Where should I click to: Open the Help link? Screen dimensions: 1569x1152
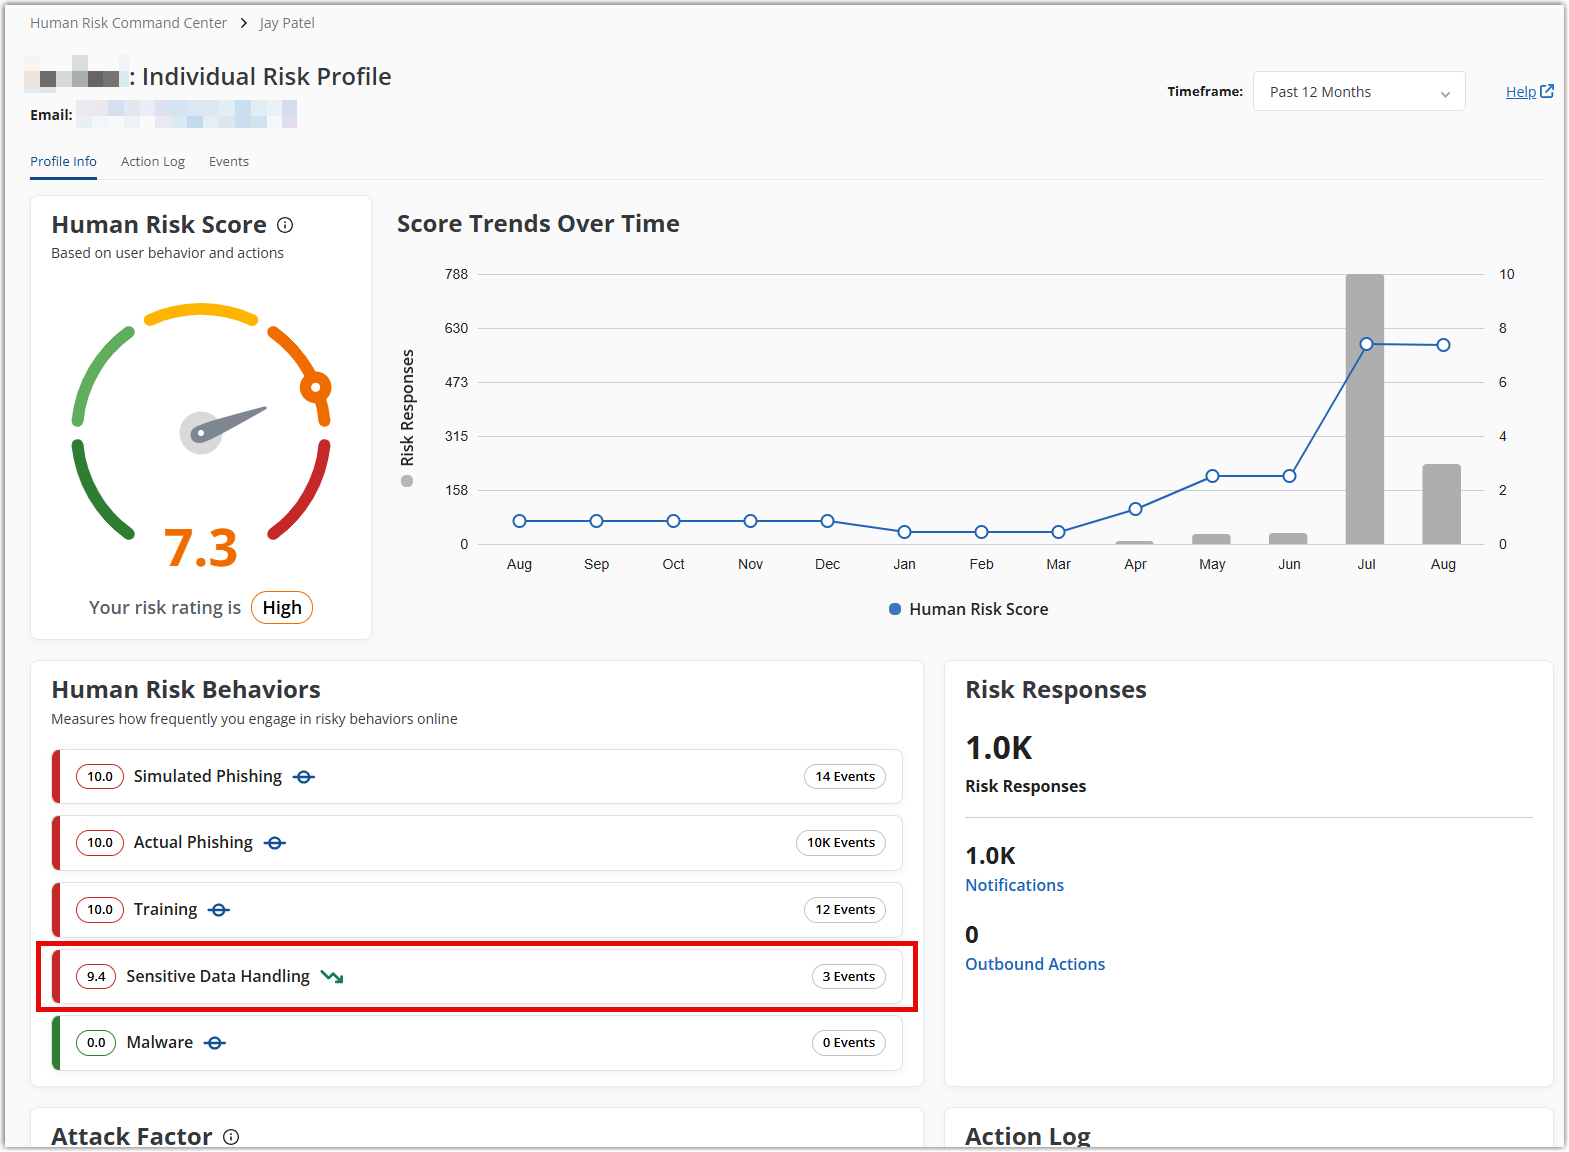(x=1520, y=92)
